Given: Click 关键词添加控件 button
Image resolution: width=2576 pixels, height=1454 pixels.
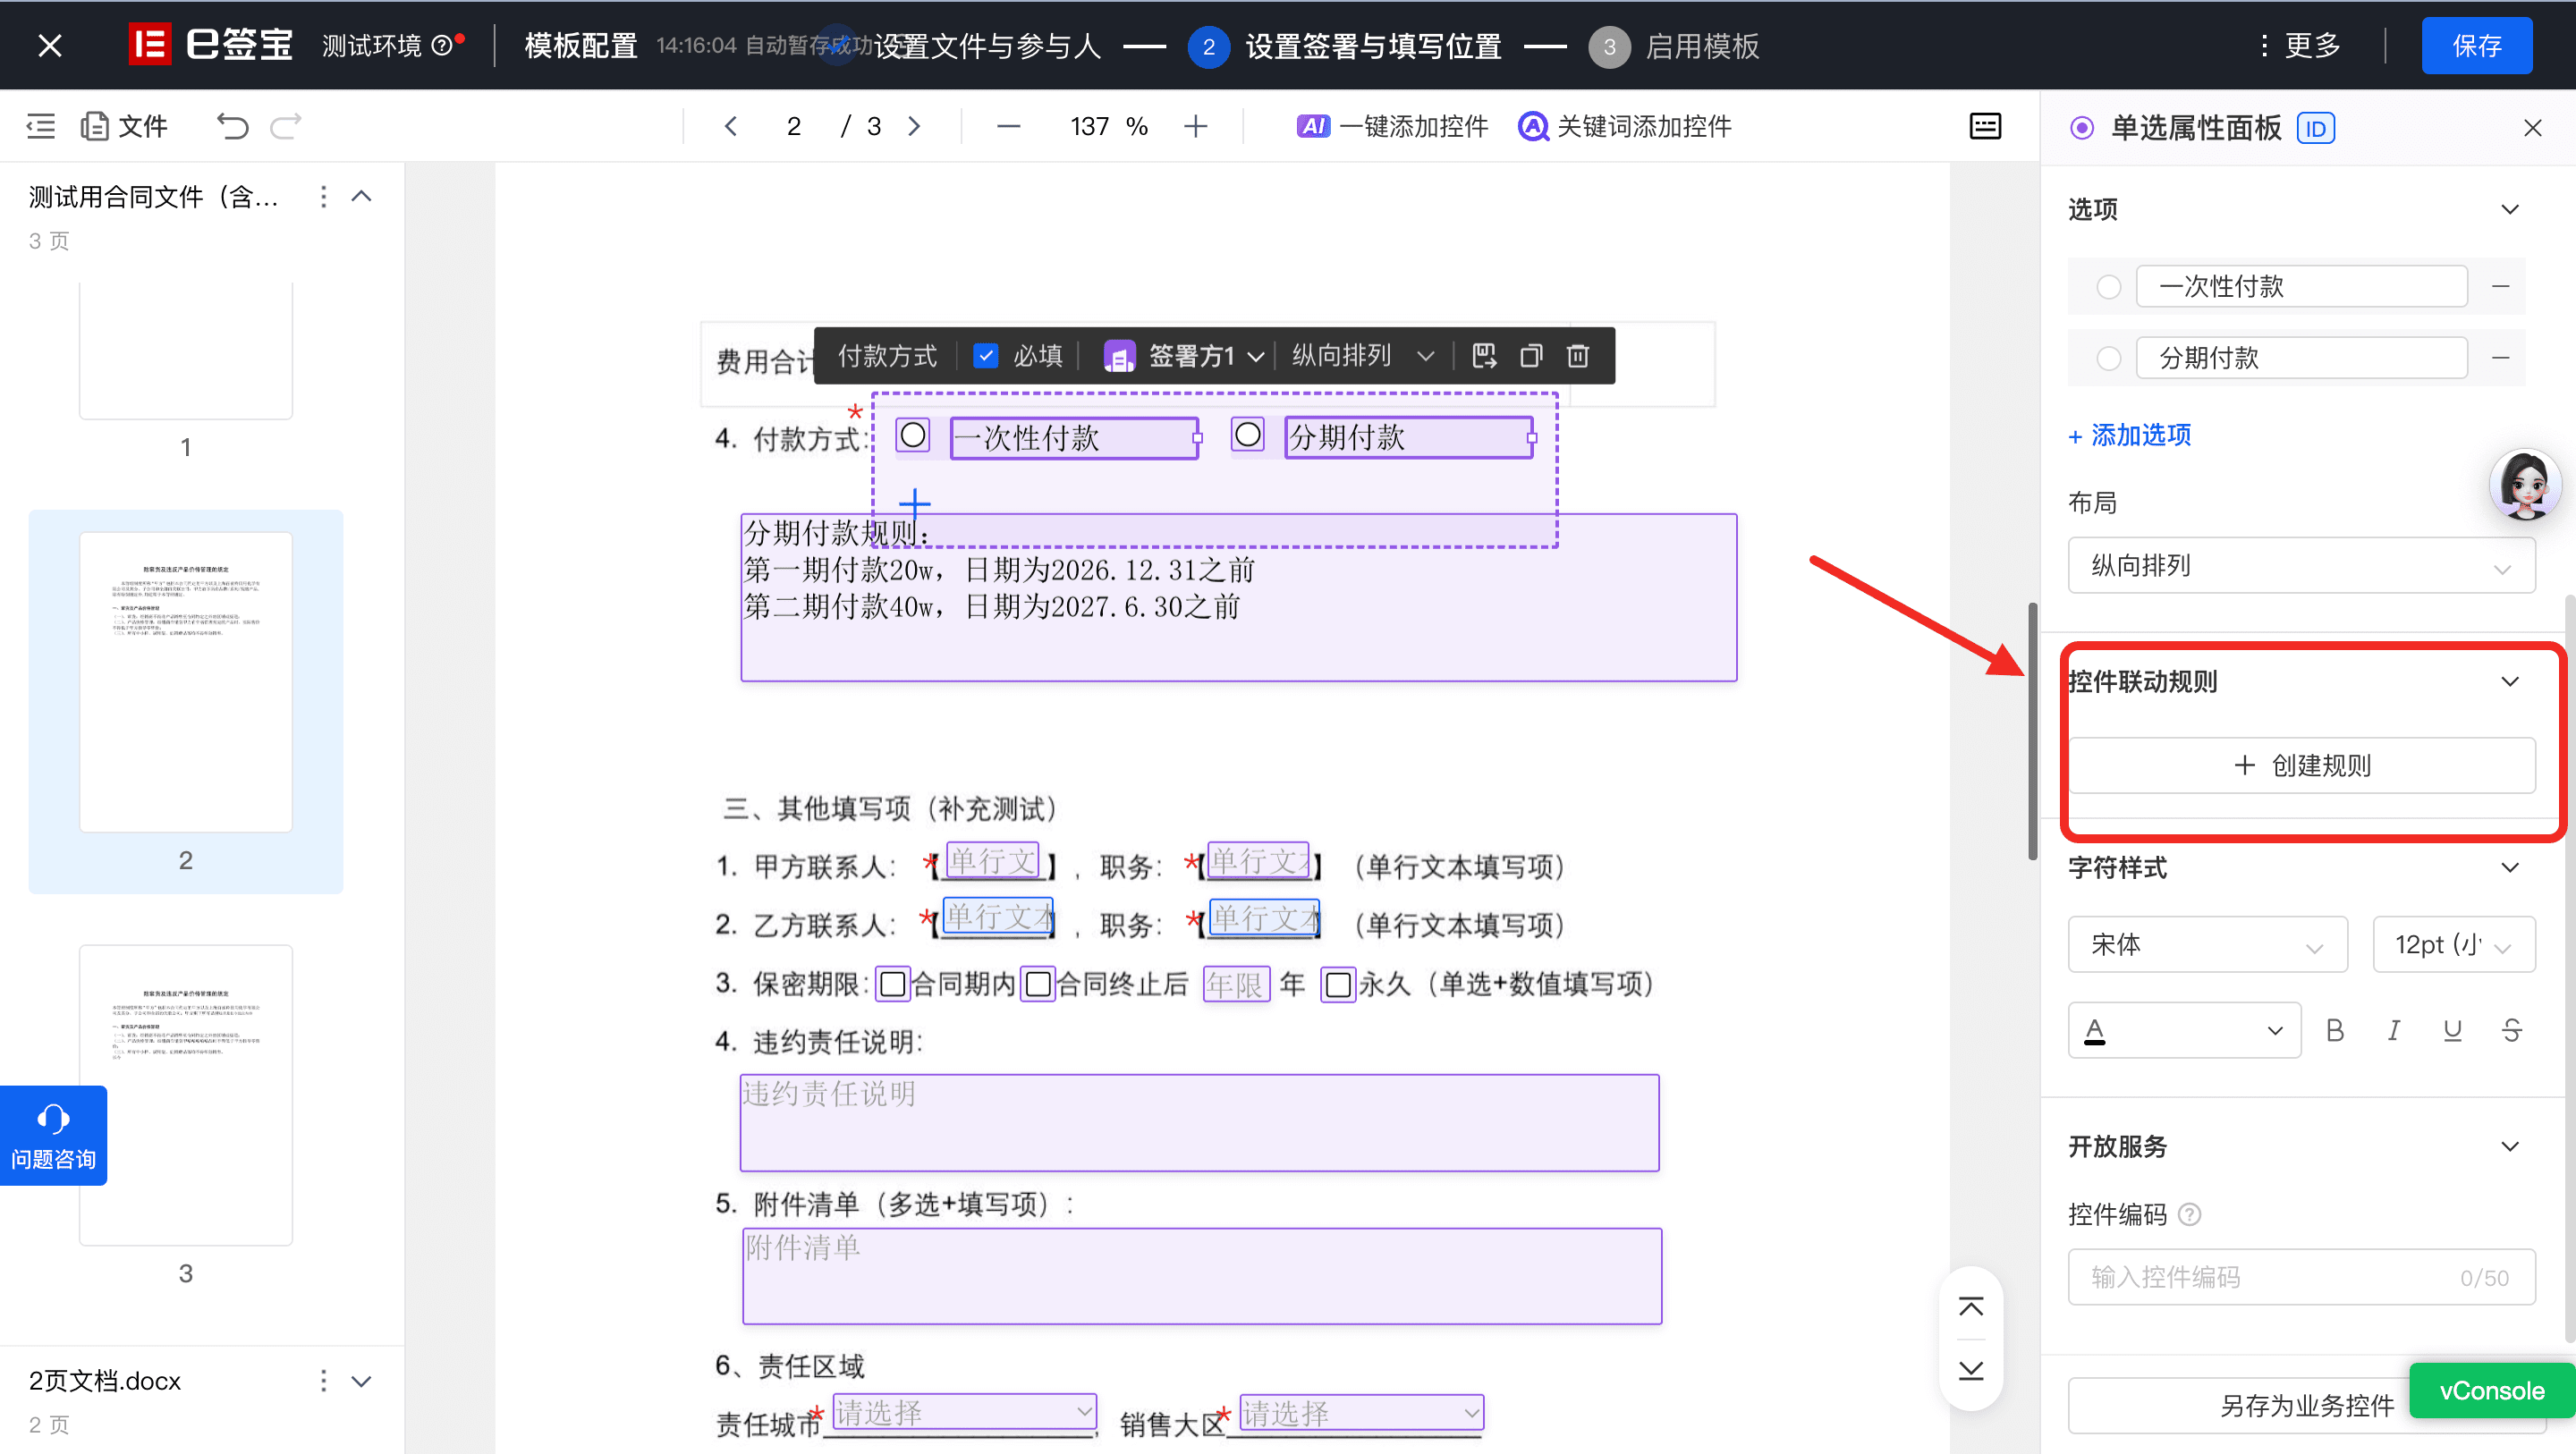Looking at the screenshot, I should point(1625,126).
